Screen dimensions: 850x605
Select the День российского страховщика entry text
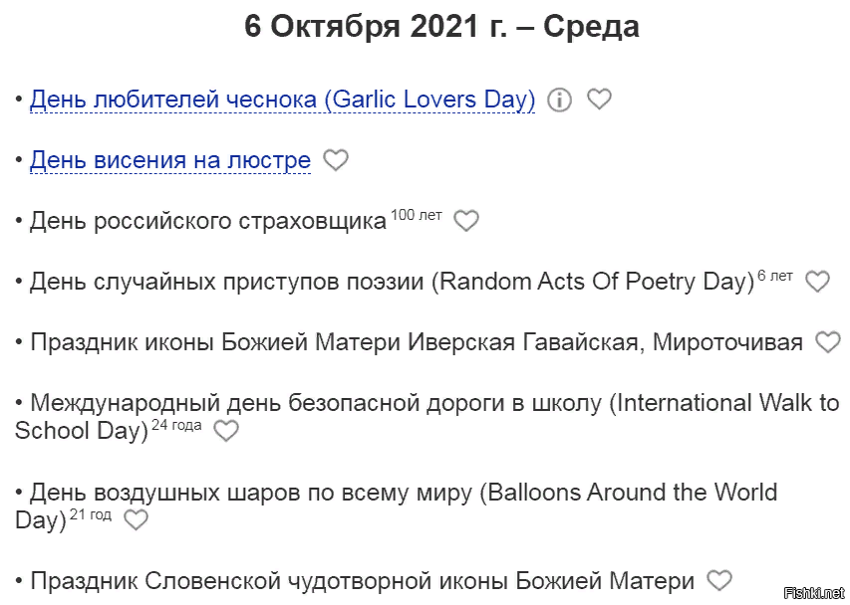tap(208, 221)
